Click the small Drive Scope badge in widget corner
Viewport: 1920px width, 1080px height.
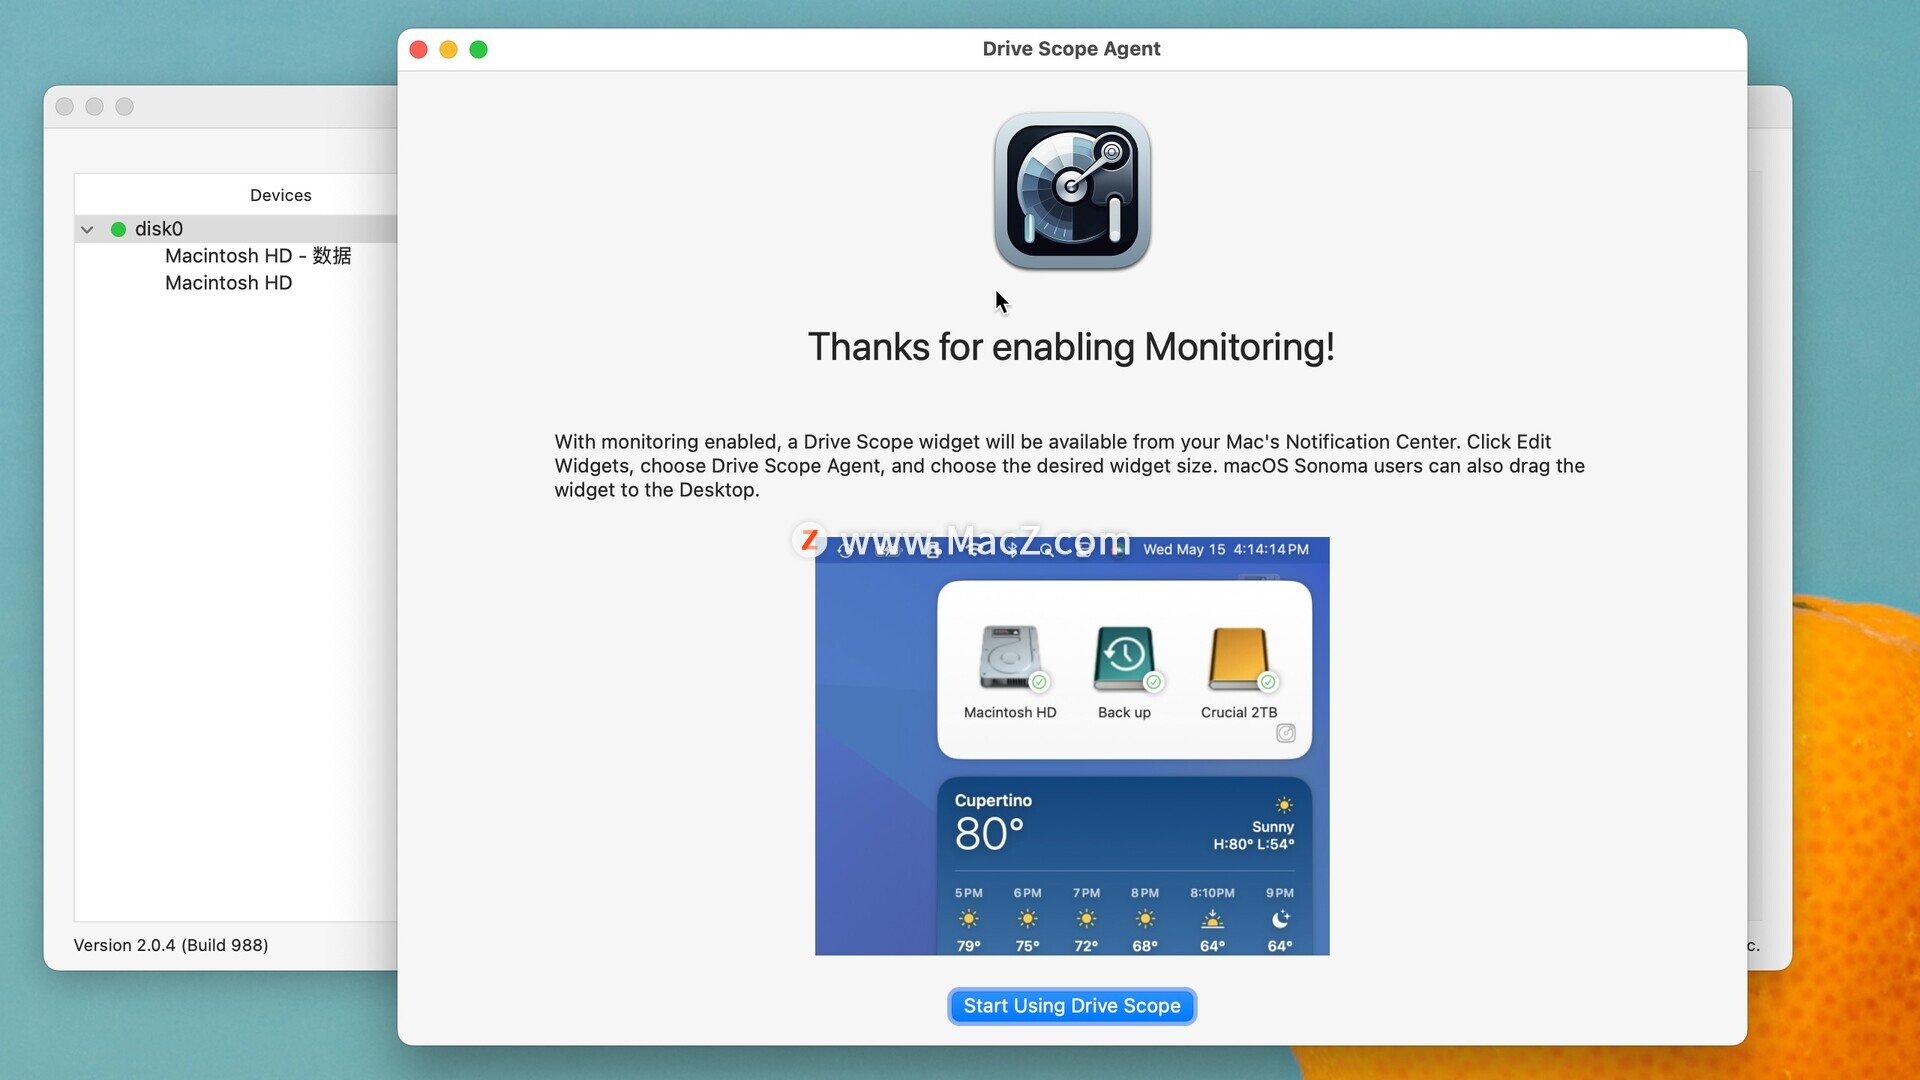point(1286,733)
